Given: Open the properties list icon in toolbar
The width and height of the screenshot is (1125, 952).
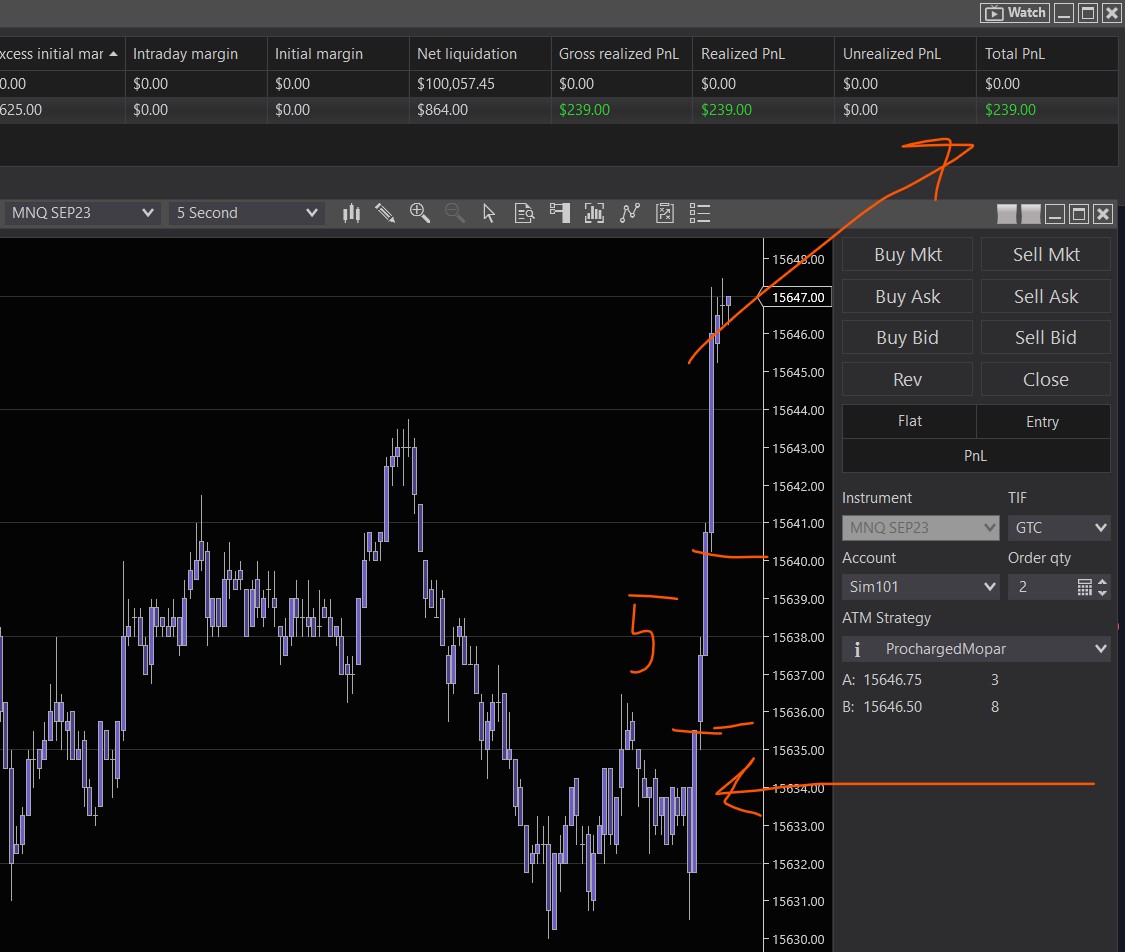Looking at the screenshot, I should tap(700, 213).
